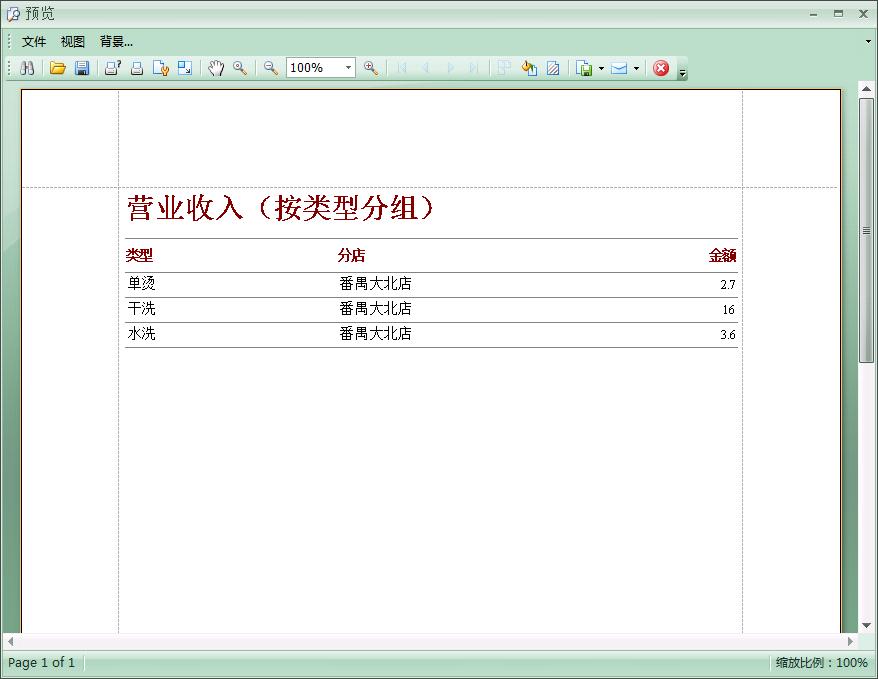Click the multiple pages layout icon
The width and height of the screenshot is (878, 679).
504,68
